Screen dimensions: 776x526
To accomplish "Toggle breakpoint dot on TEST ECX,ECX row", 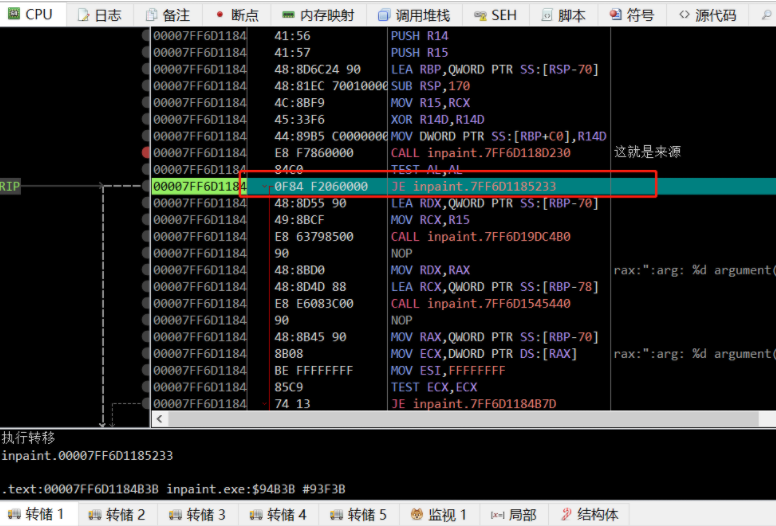I will click(146, 387).
